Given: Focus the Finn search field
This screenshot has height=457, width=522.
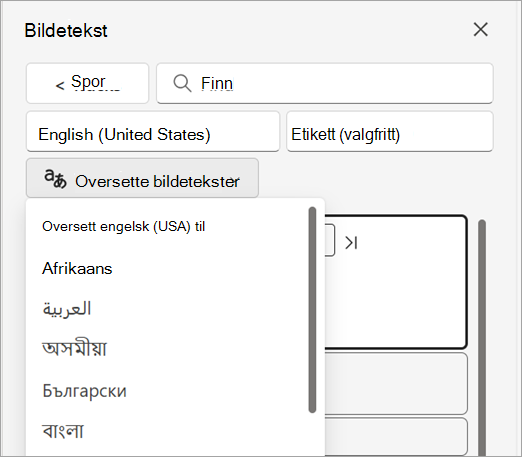Looking at the screenshot, I should point(325,83).
